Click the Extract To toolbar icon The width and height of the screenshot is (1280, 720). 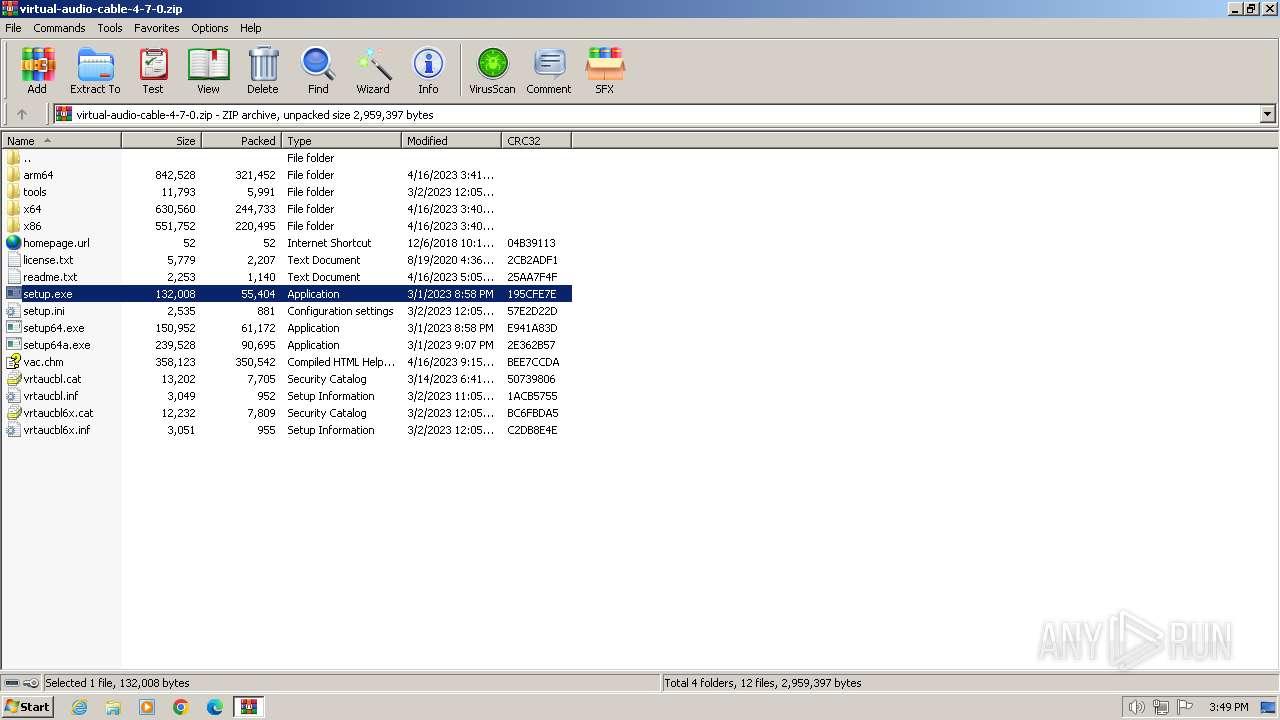click(x=95, y=70)
